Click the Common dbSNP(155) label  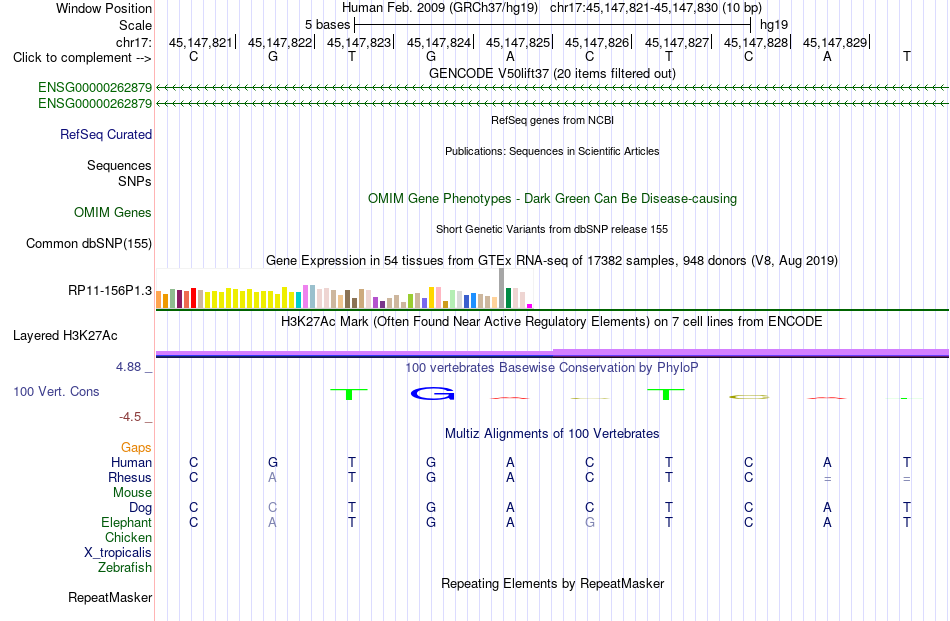pos(89,244)
